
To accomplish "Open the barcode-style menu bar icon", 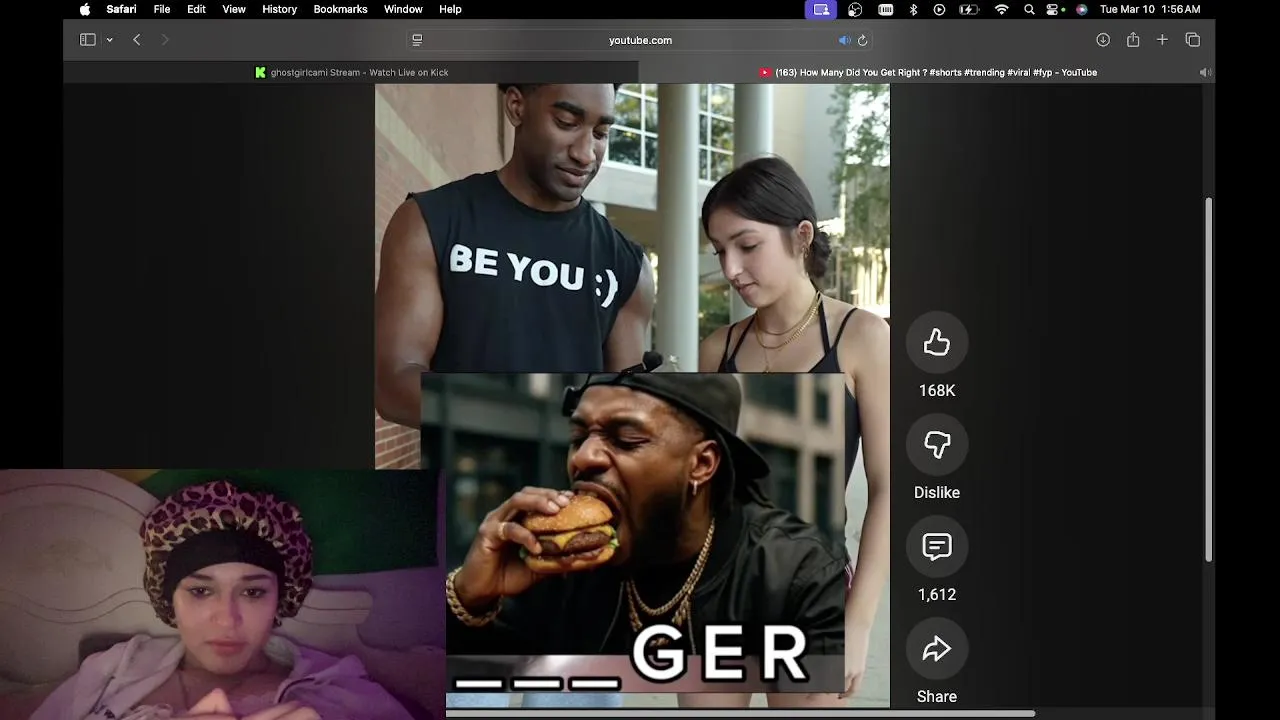I will pyautogui.click(x=885, y=9).
